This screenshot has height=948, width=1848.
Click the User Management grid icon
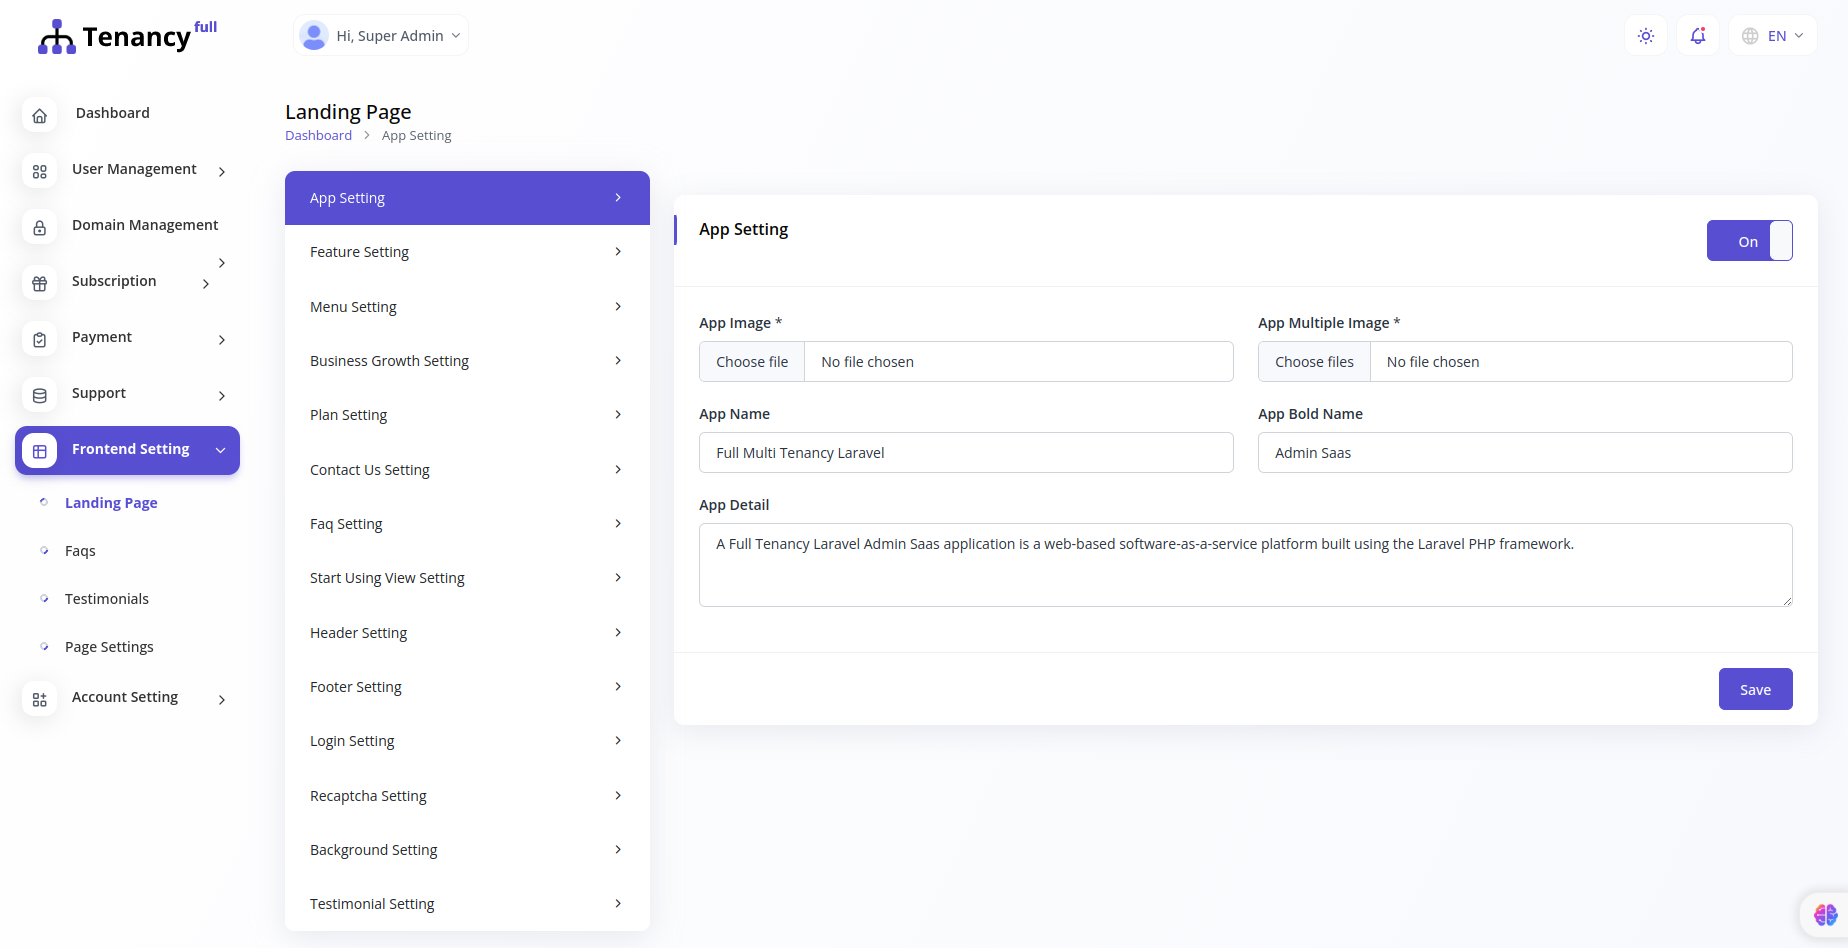pyautogui.click(x=39, y=171)
